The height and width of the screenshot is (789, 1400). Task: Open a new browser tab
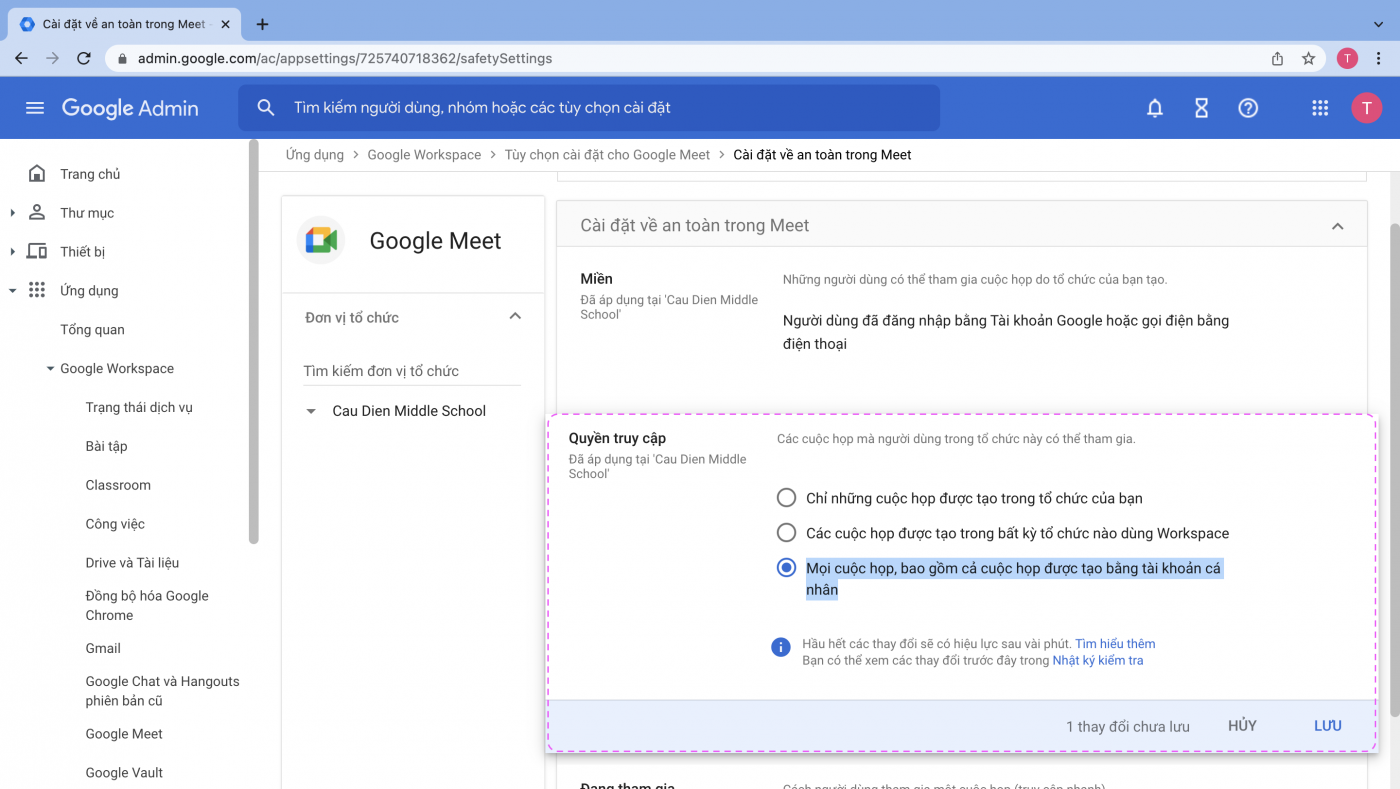[262, 24]
